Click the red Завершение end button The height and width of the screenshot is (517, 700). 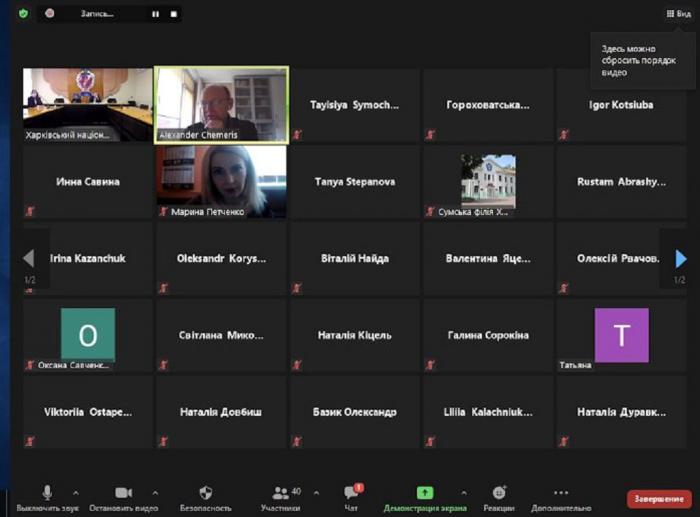coord(659,498)
